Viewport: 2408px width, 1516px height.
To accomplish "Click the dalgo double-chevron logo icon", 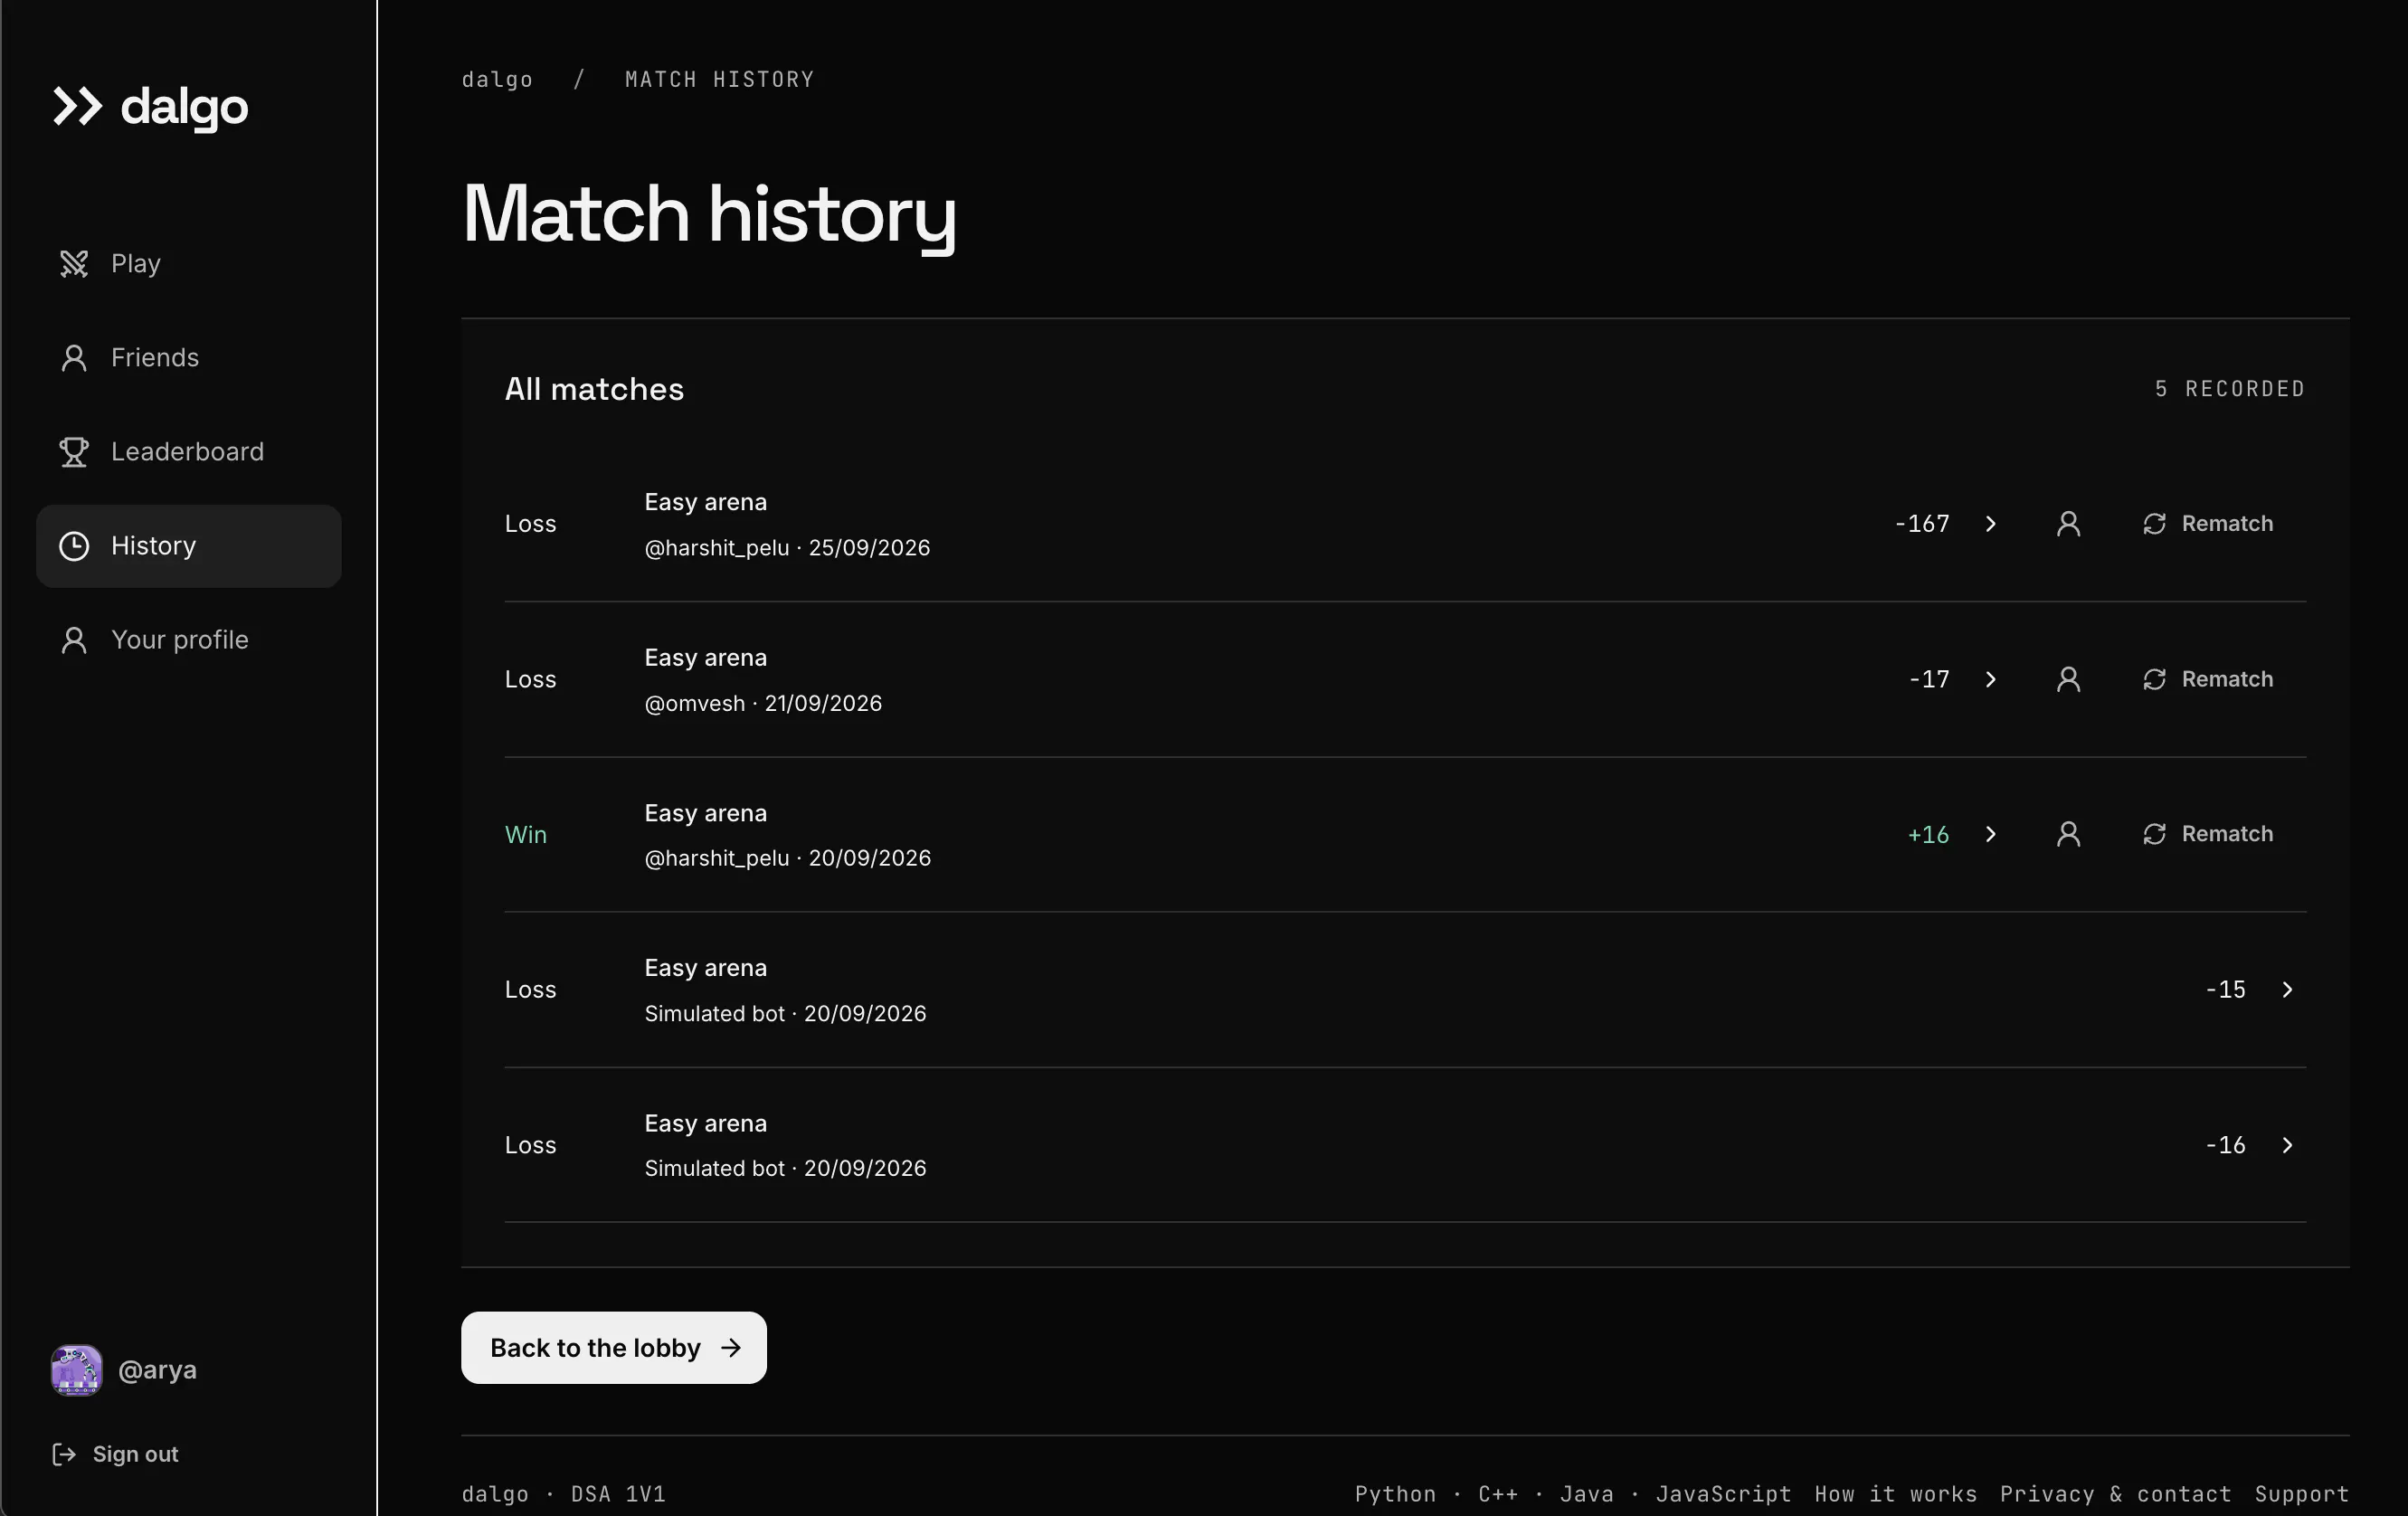I will [78, 106].
